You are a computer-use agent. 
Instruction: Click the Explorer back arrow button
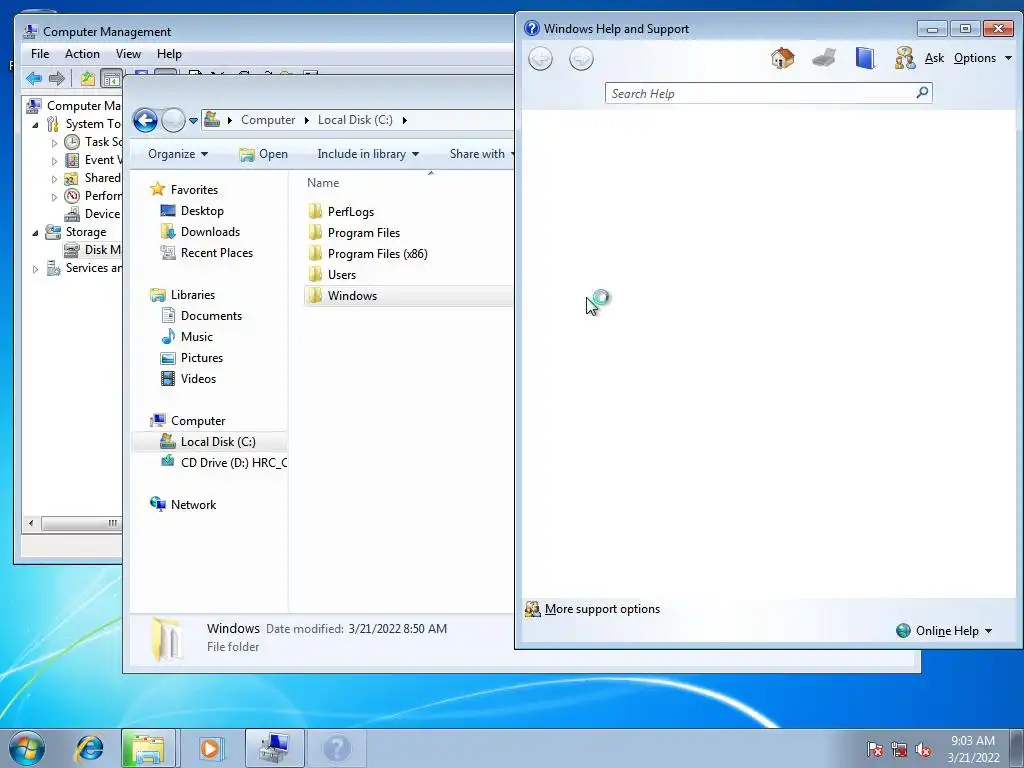[x=145, y=120]
